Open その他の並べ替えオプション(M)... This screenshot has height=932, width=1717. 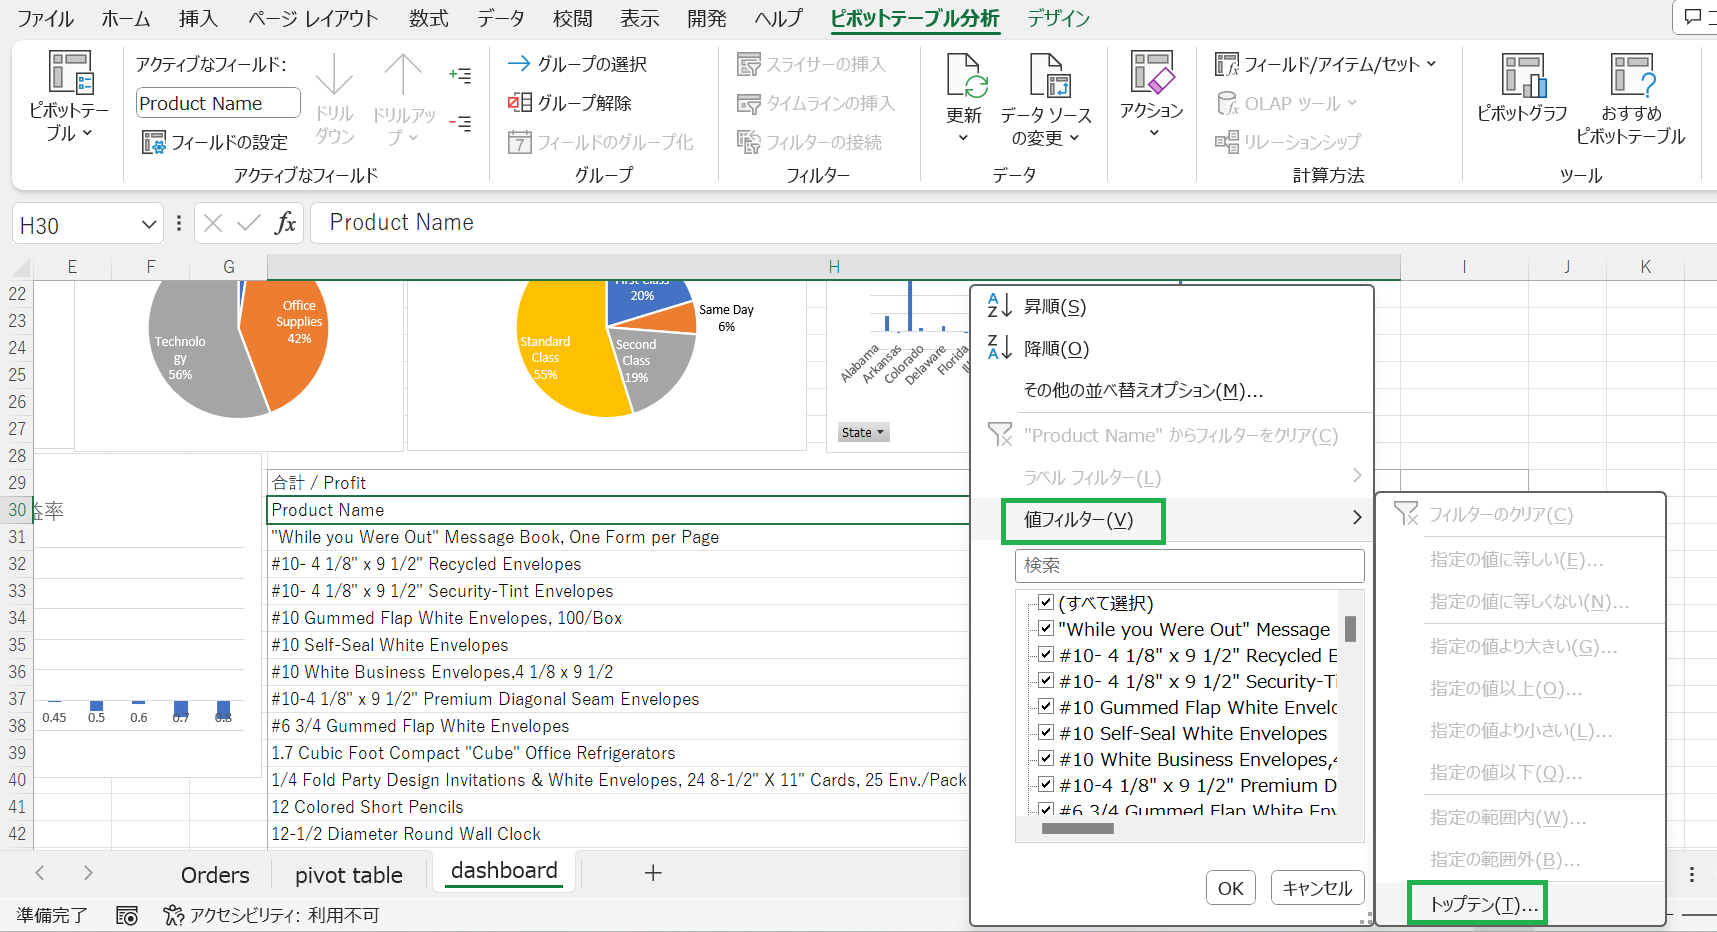1144,391
